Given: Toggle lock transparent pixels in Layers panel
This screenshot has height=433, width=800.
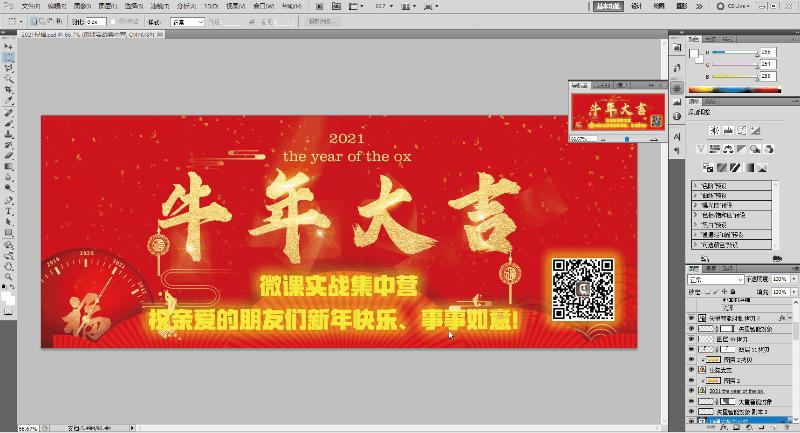Looking at the screenshot, I should tap(708, 292).
